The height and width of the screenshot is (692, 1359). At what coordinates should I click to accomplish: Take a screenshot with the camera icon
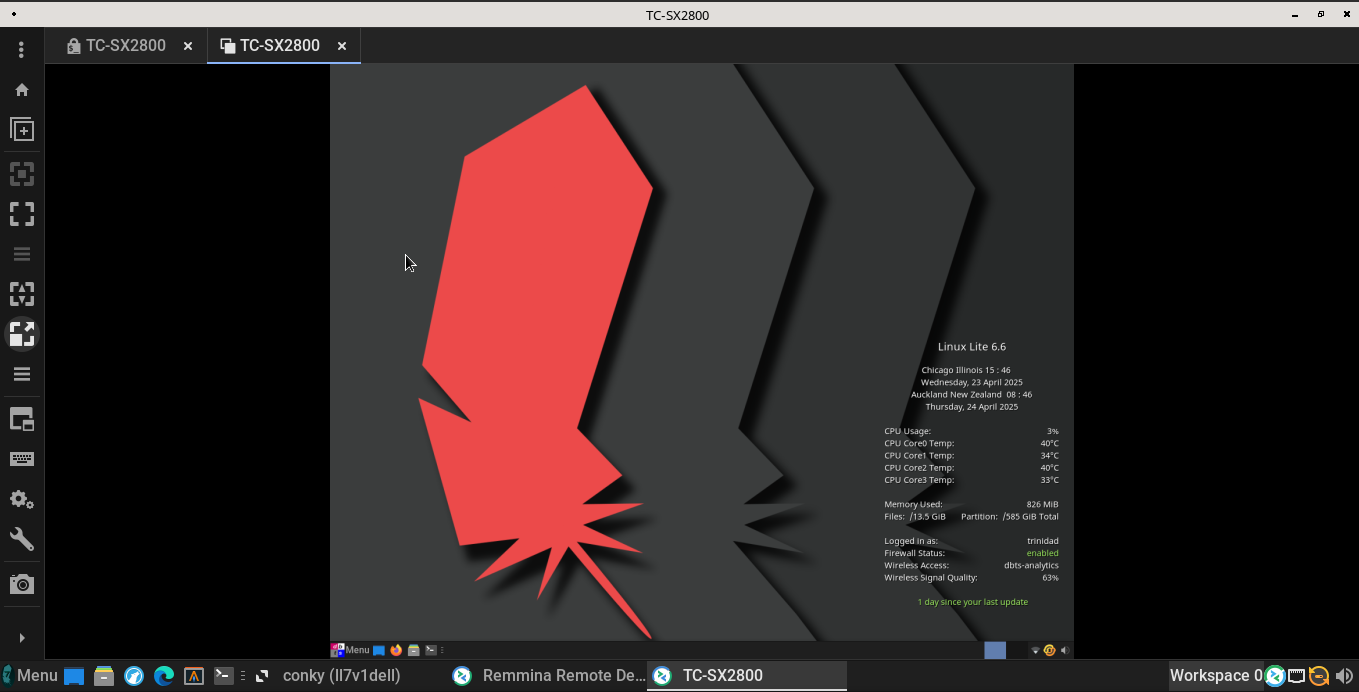click(x=22, y=584)
